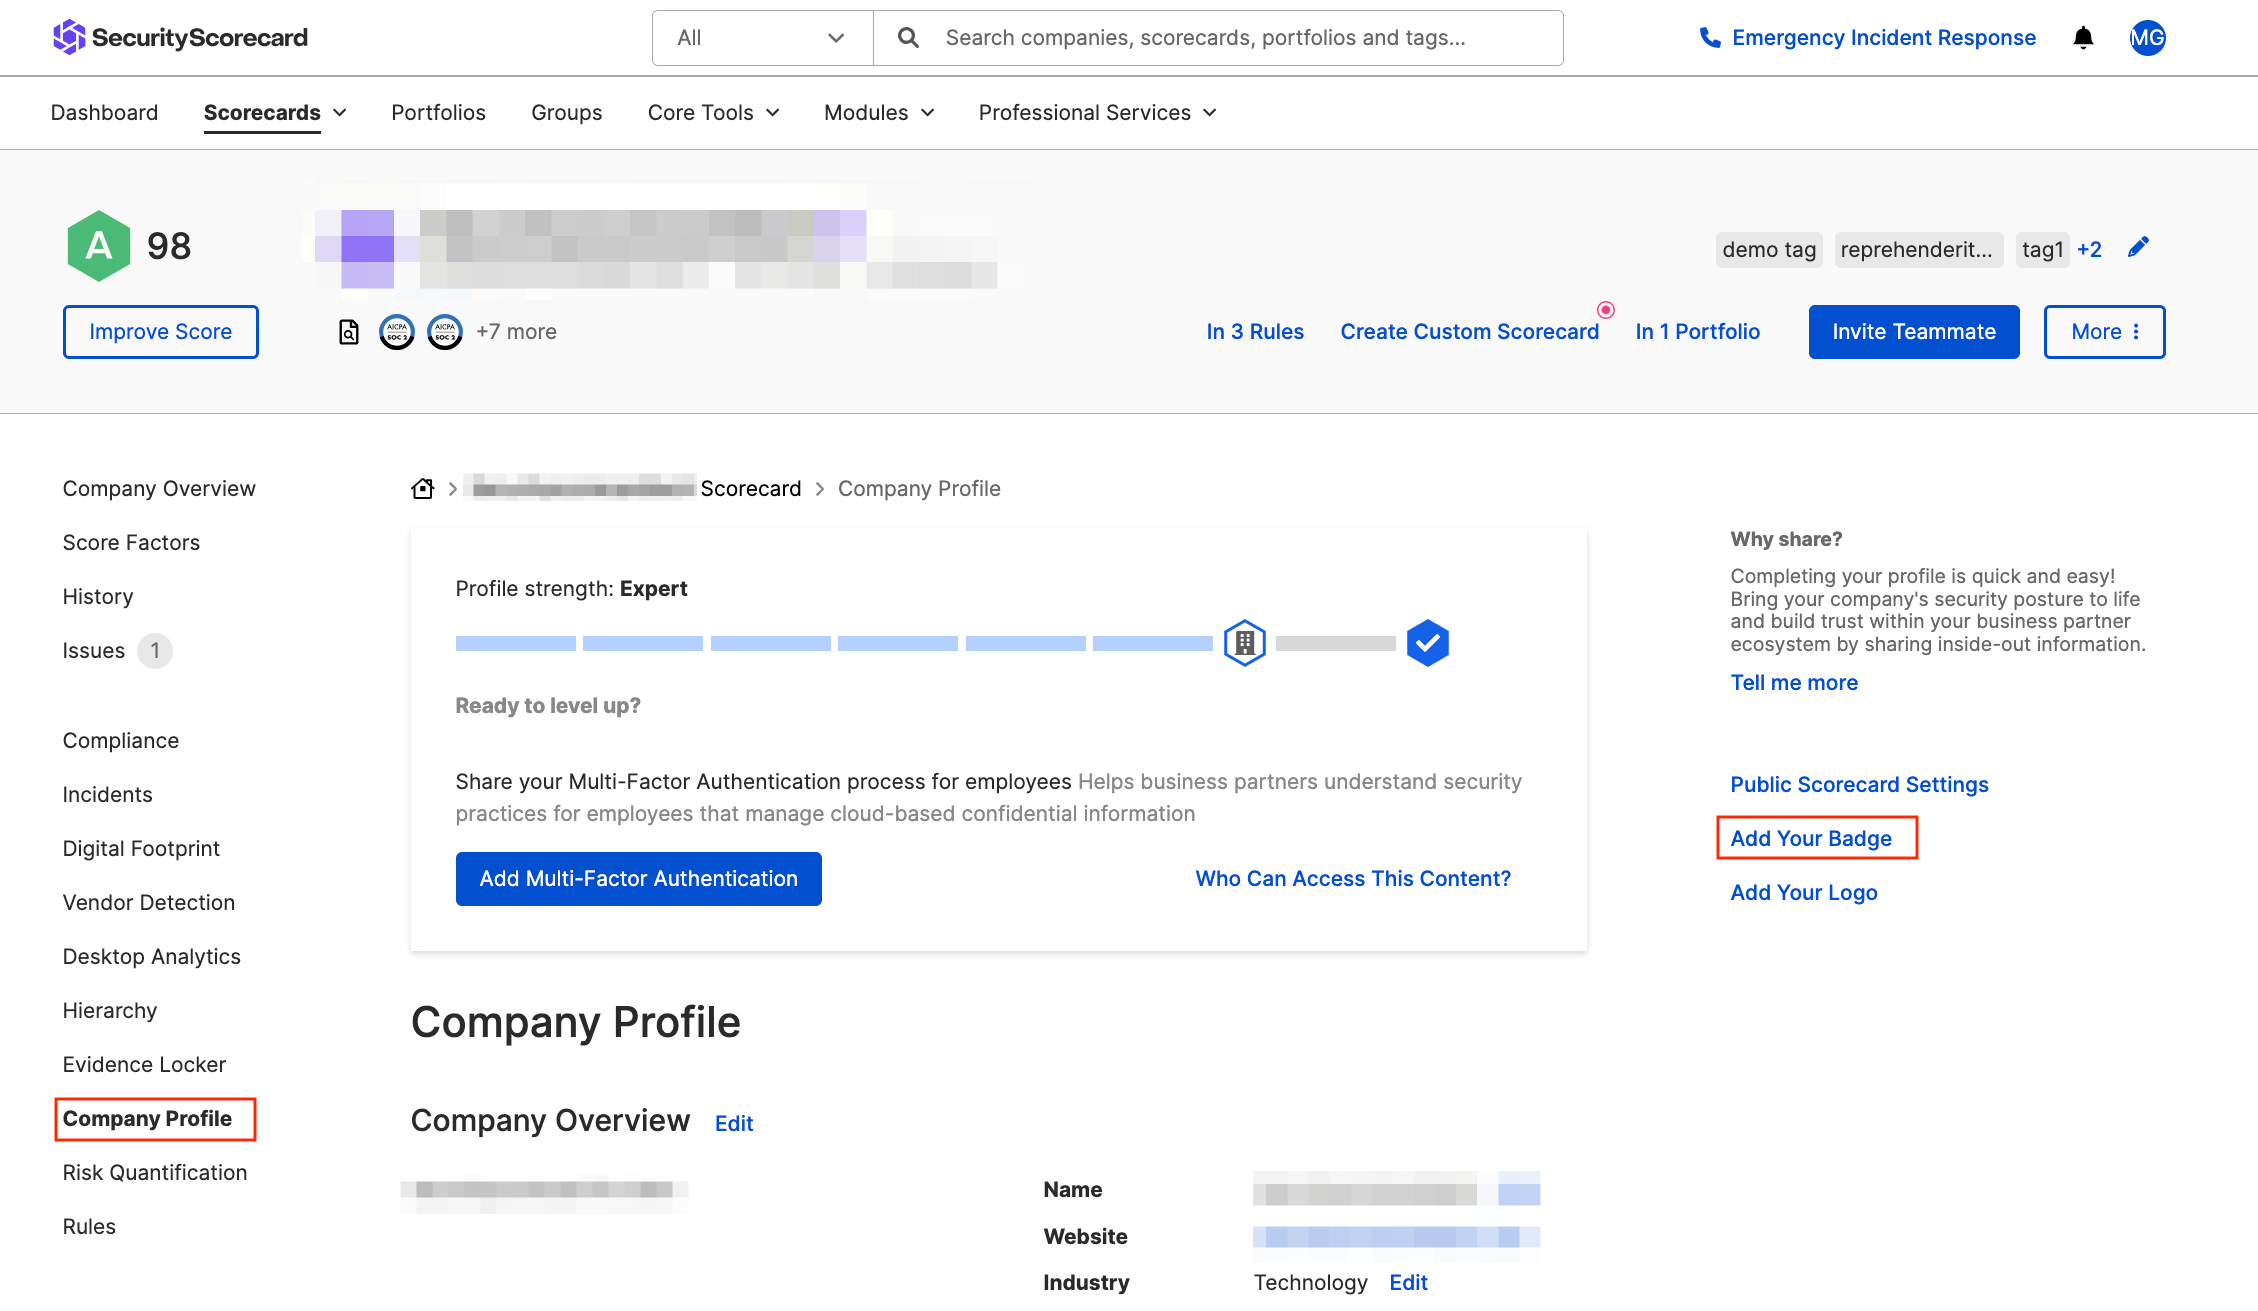Click the search magnifier icon
Screen dimensions: 2258x1311
[908, 38]
